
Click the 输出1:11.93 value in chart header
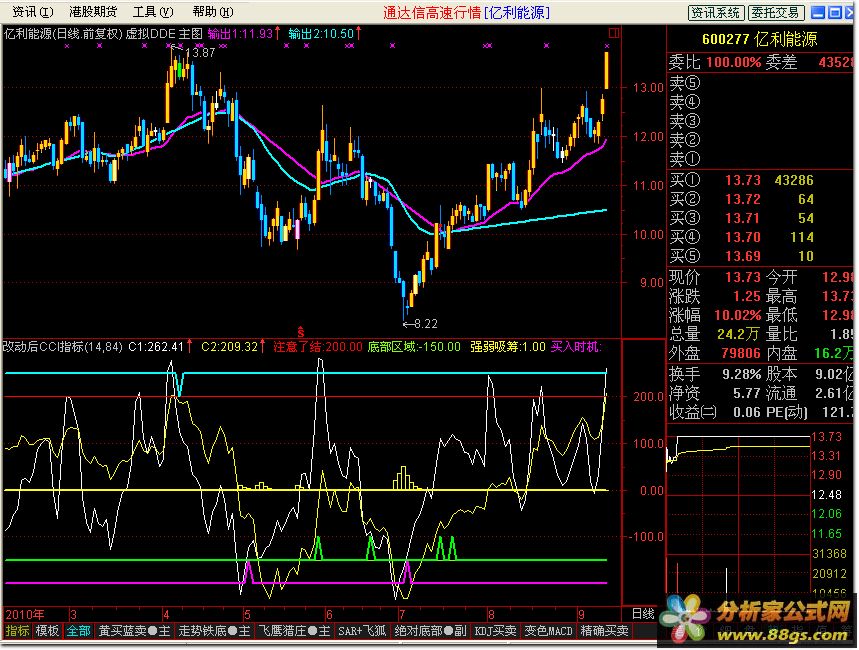coord(240,33)
